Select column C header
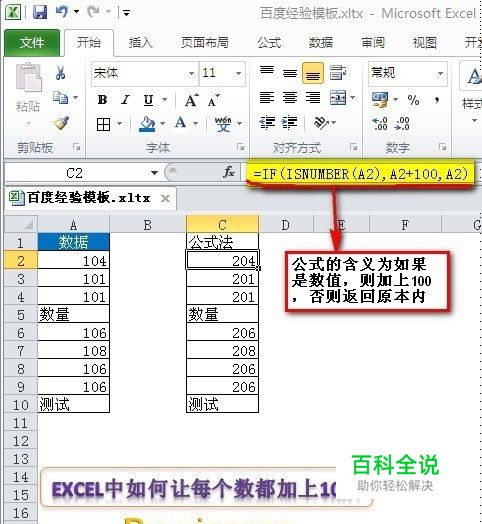Image resolution: width=482 pixels, height=524 pixels. [x=222, y=225]
